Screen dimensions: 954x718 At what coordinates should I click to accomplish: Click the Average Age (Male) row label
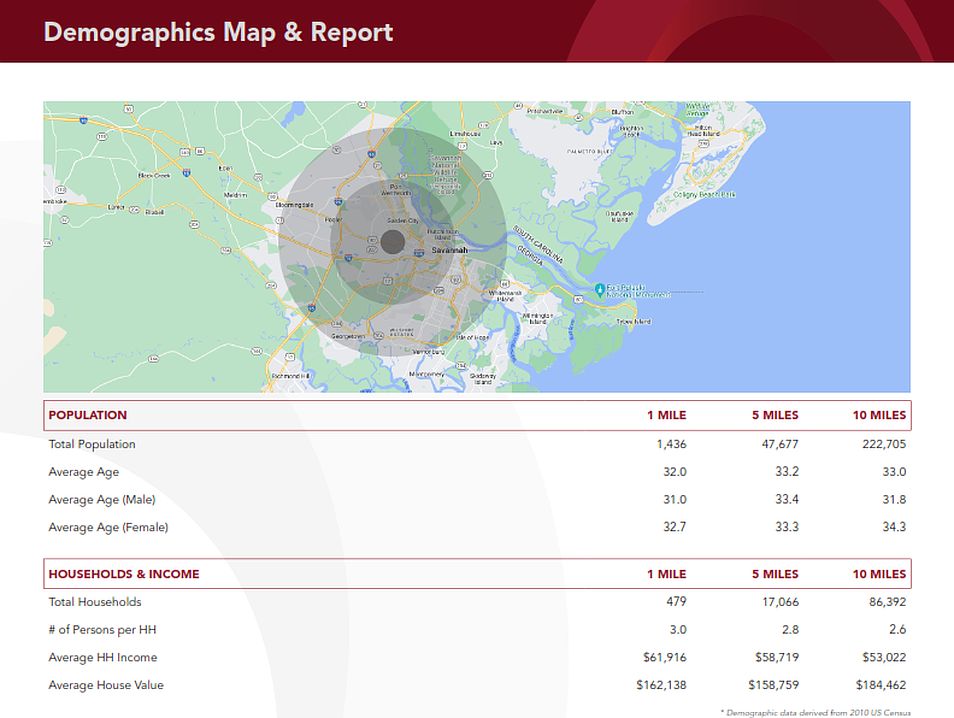click(102, 500)
